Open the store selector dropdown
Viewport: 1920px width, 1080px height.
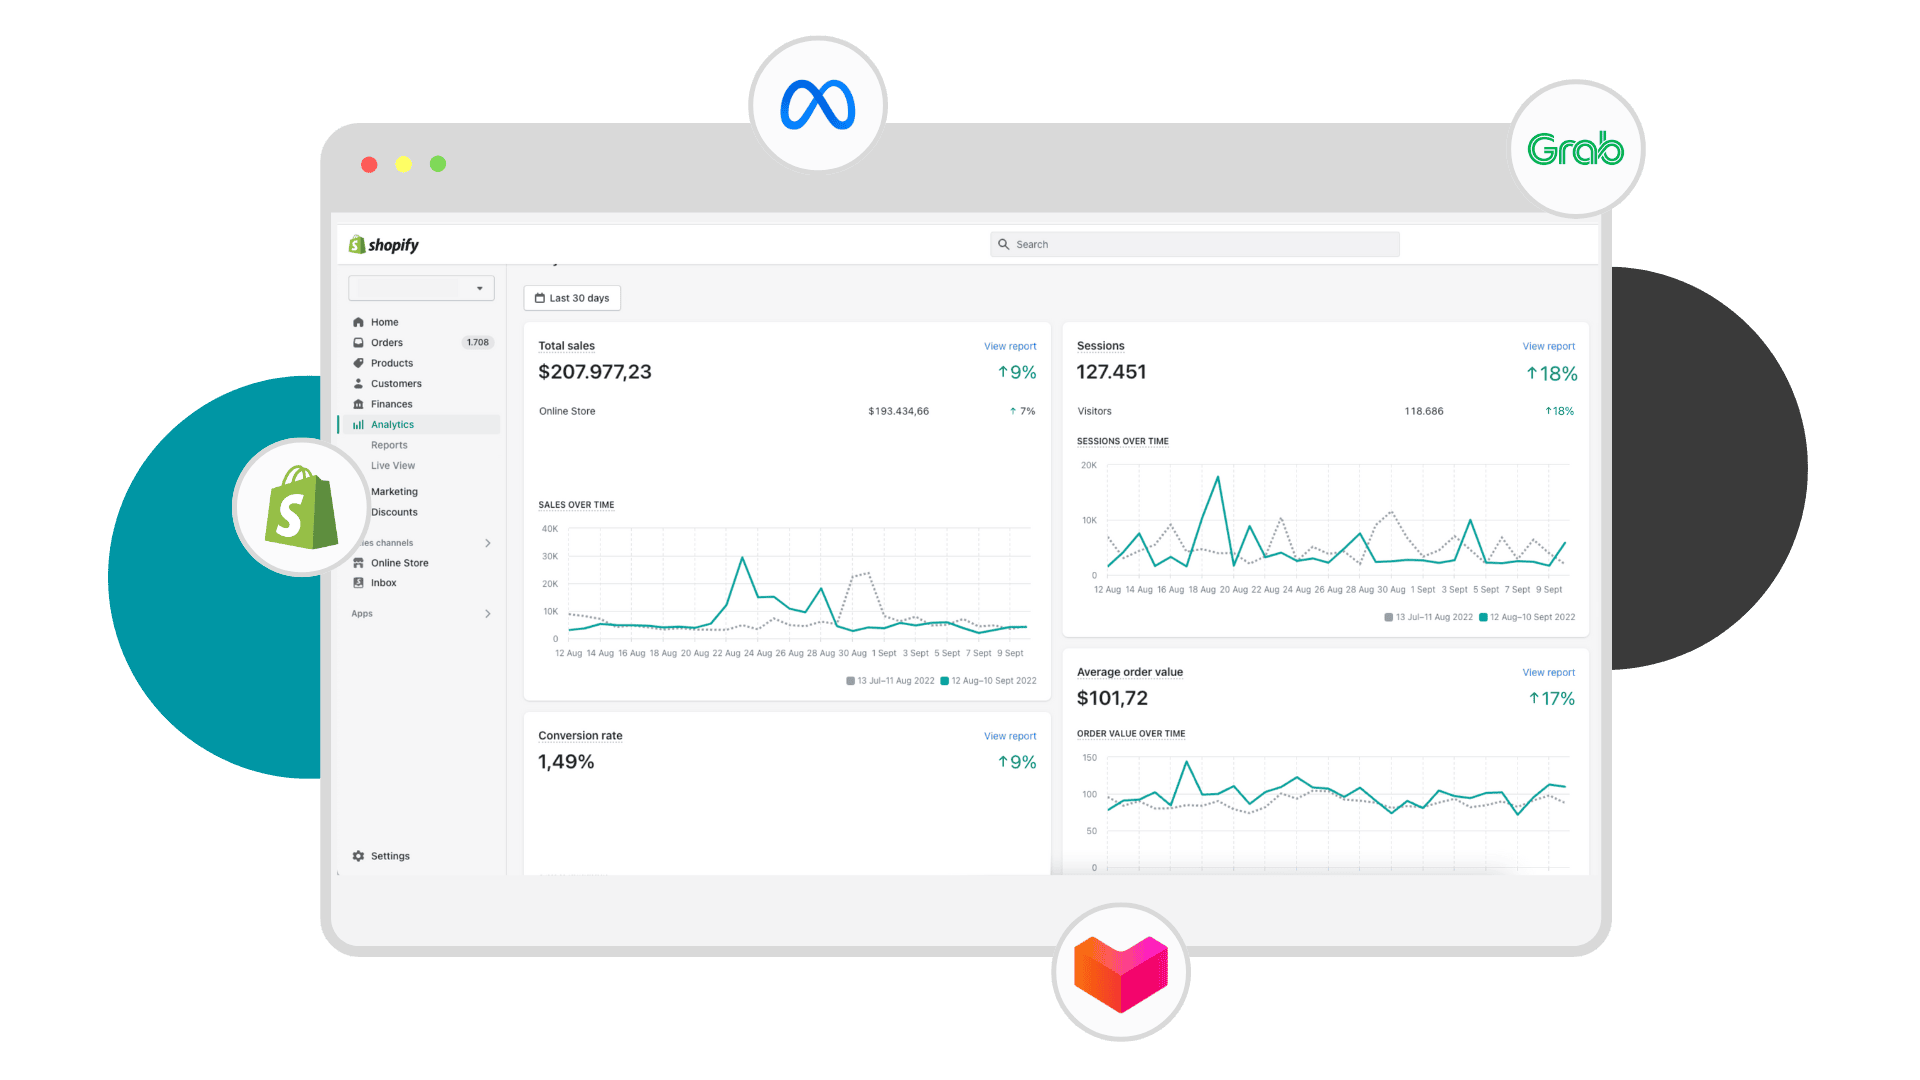[421, 288]
